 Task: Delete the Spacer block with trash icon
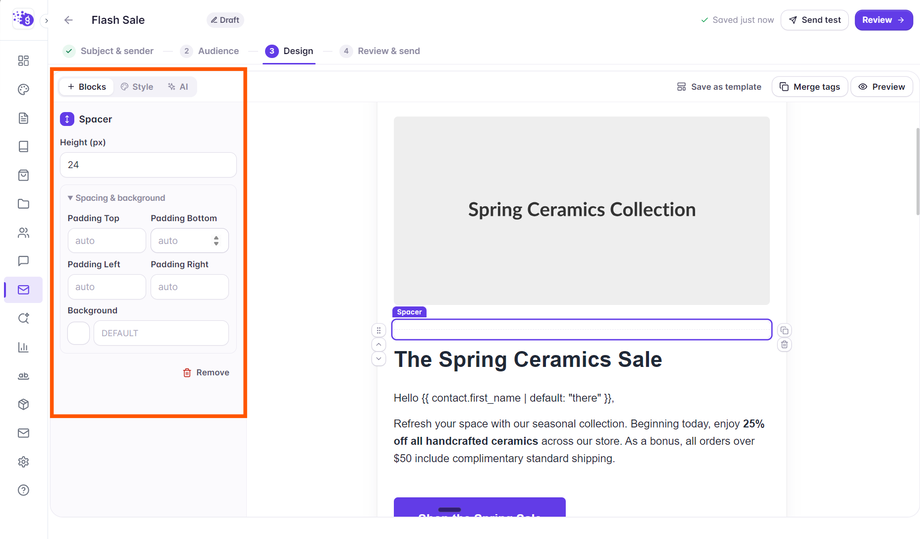(x=784, y=345)
